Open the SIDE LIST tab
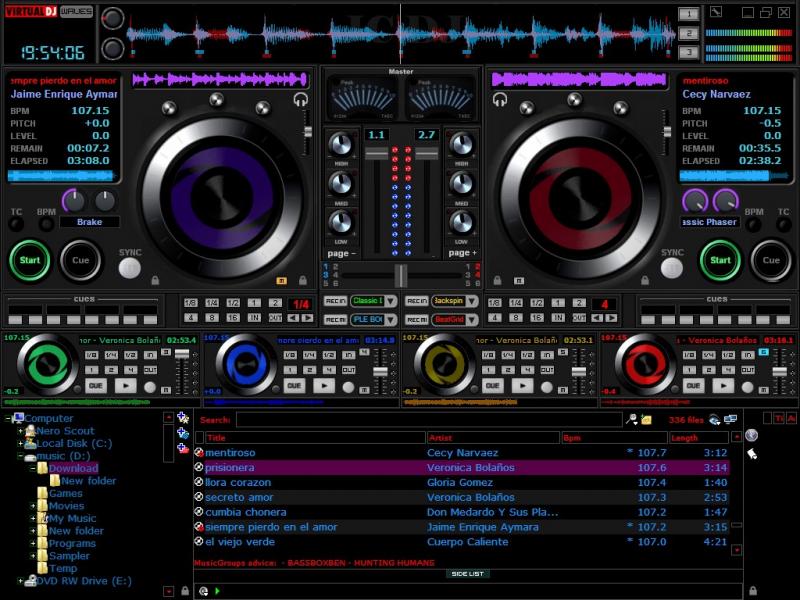The height and width of the screenshot is (600, 800). [467, 574]
